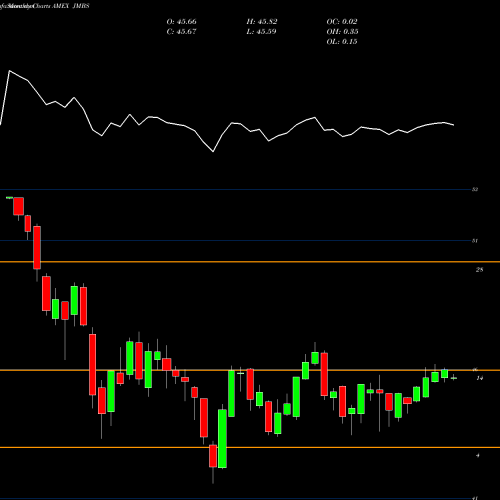This screenshot has height=500, width=500.
Task: Click the close price value C: 45.67
Action: [181, 32]
